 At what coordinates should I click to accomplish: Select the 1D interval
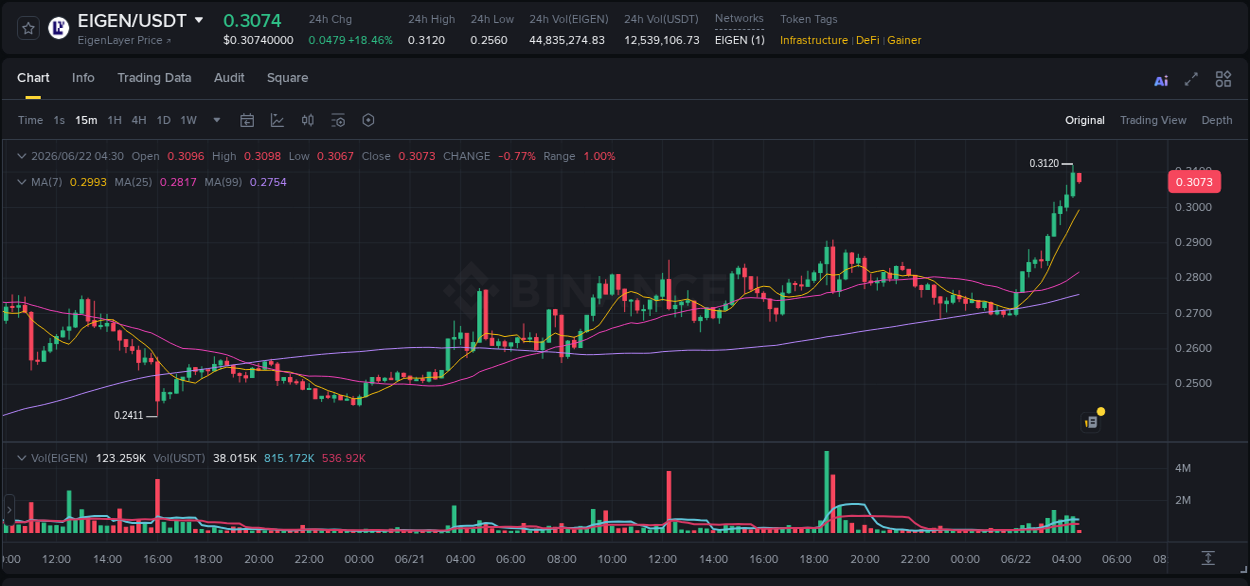[x=163, y=120]
